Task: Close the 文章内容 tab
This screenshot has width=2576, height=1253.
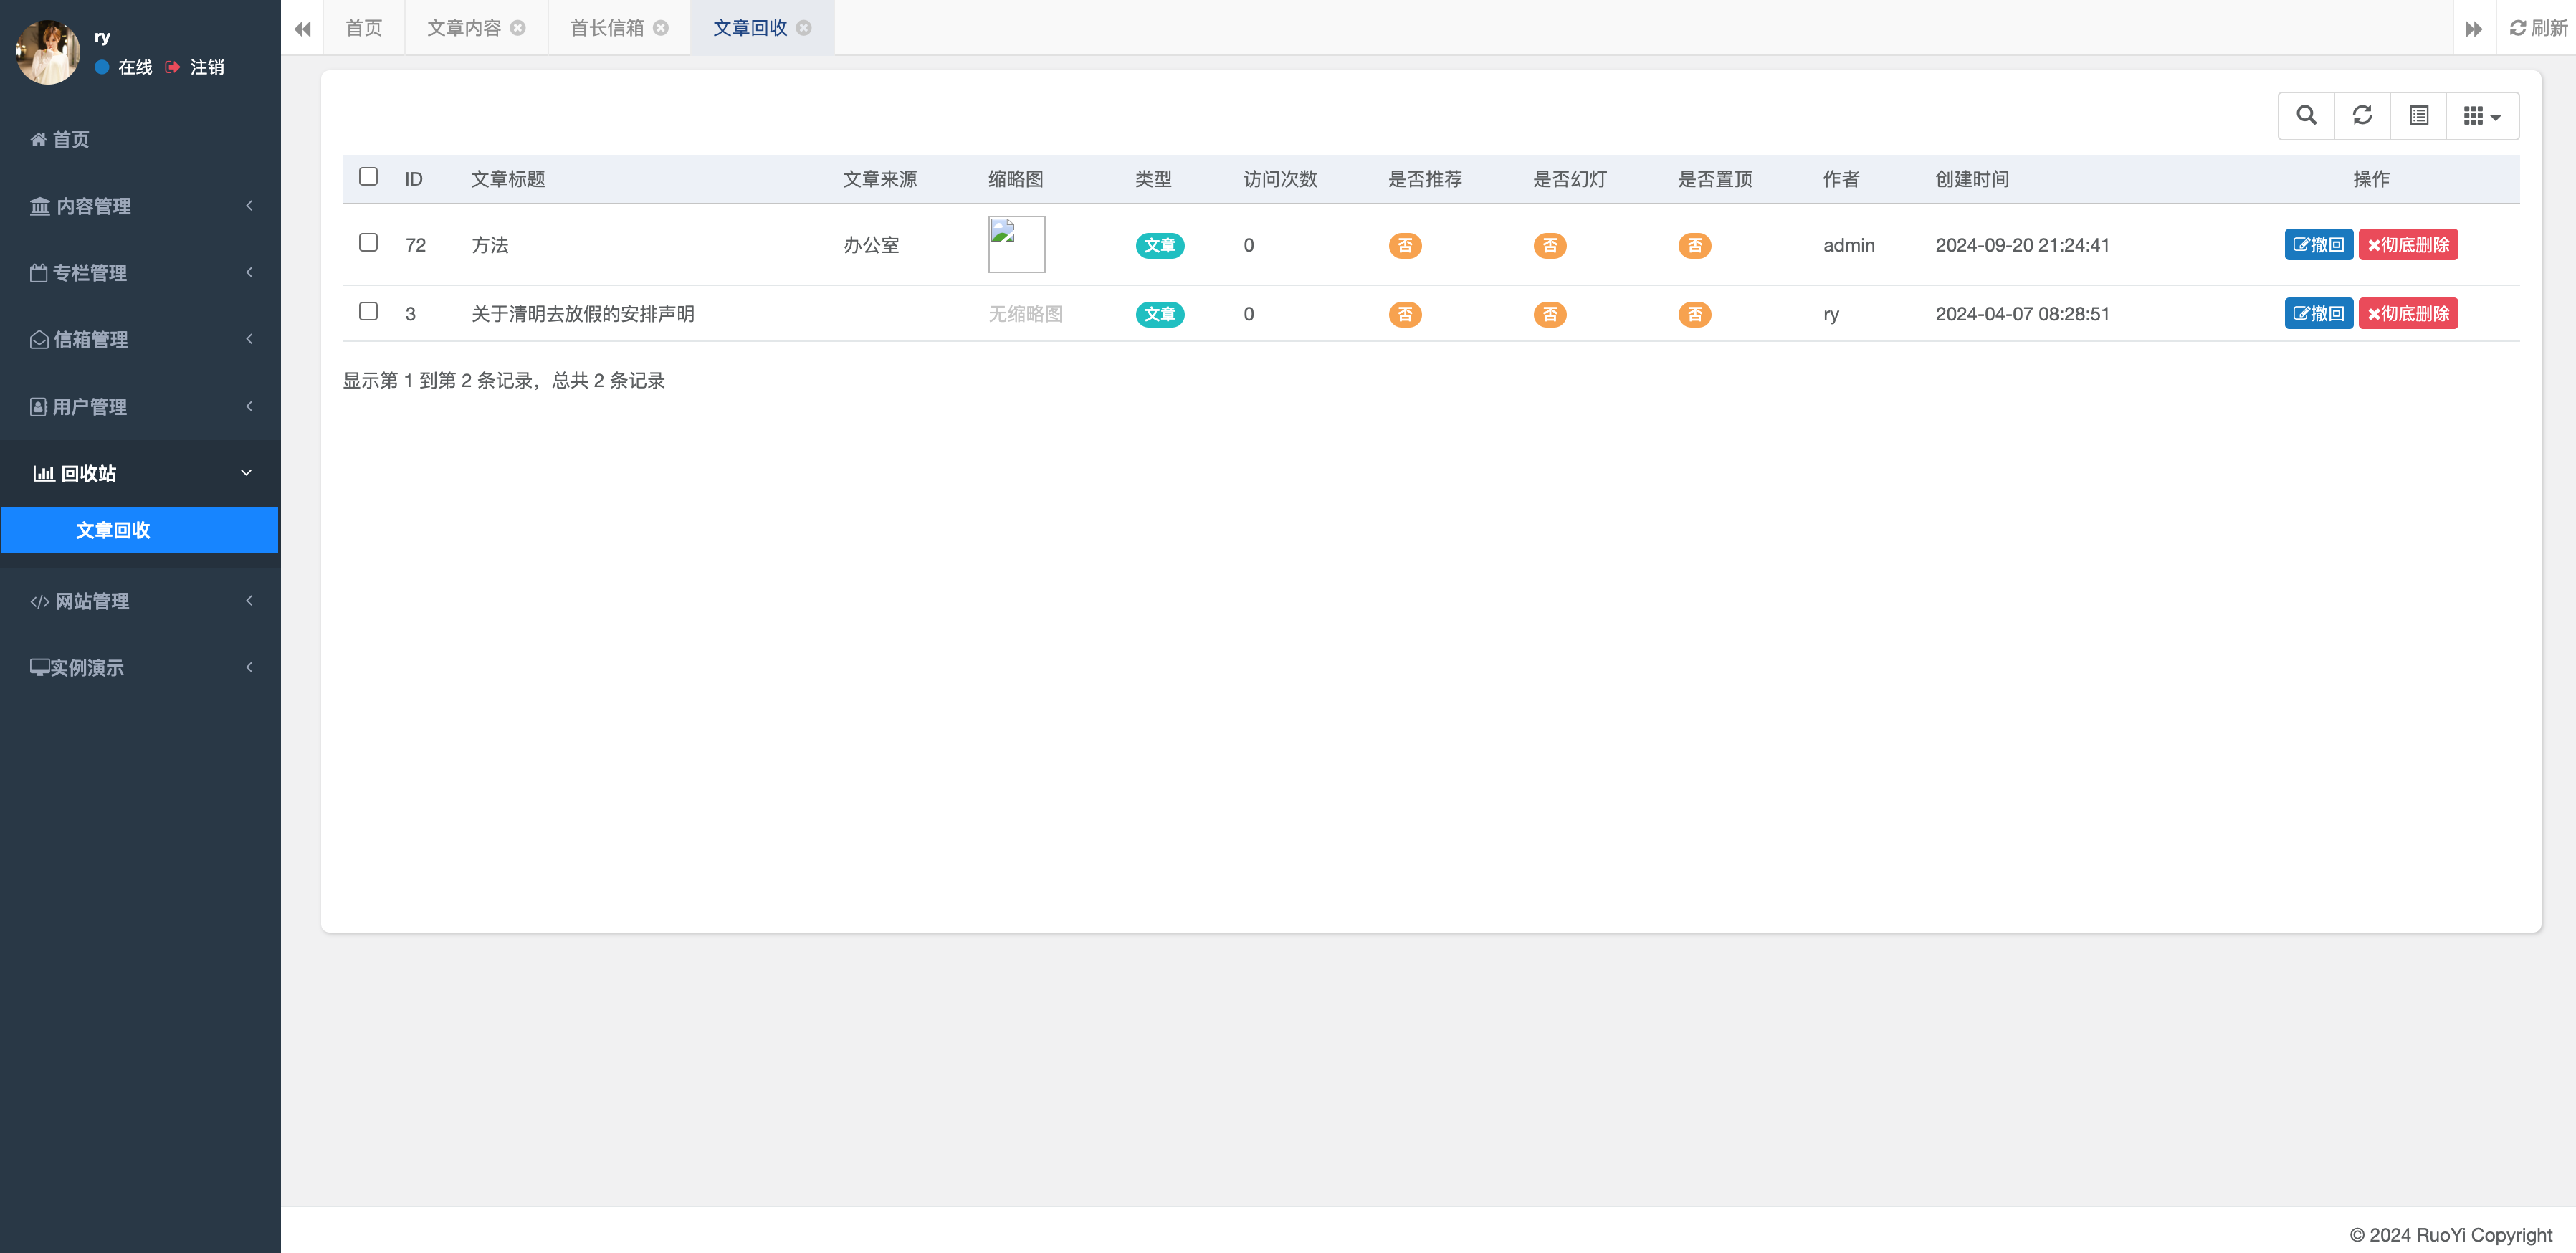Action: pos(518,28)
